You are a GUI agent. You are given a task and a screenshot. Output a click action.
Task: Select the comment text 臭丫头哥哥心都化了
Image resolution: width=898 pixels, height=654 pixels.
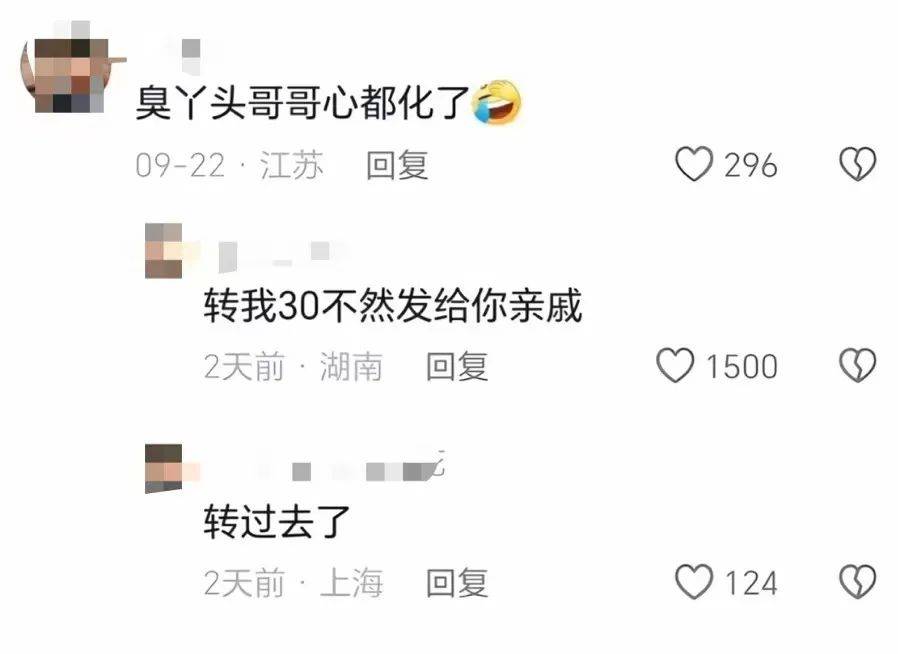tap(302, 102)
